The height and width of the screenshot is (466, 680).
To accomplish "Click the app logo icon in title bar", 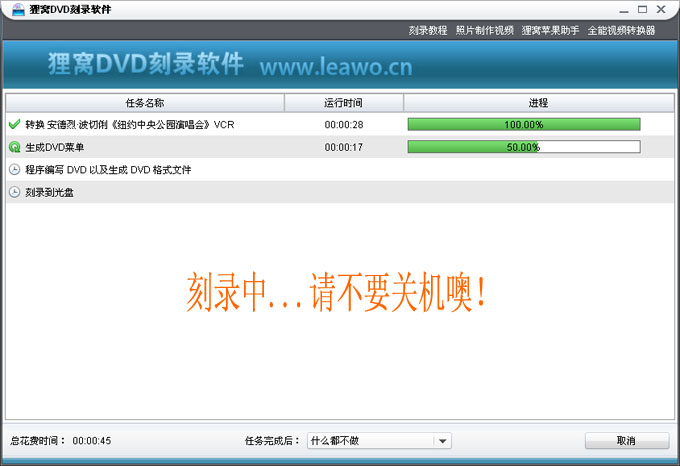I will pyautogui.click(x=18, y=9).
